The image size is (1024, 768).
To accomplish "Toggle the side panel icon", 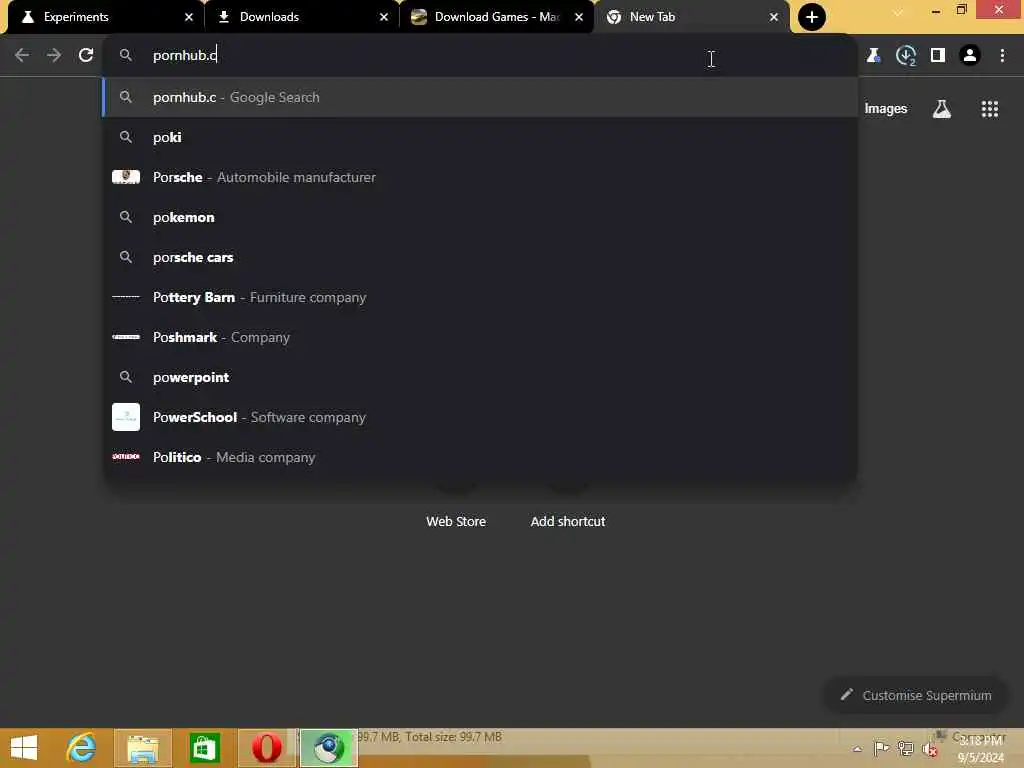I will click(x=938, y=56).
